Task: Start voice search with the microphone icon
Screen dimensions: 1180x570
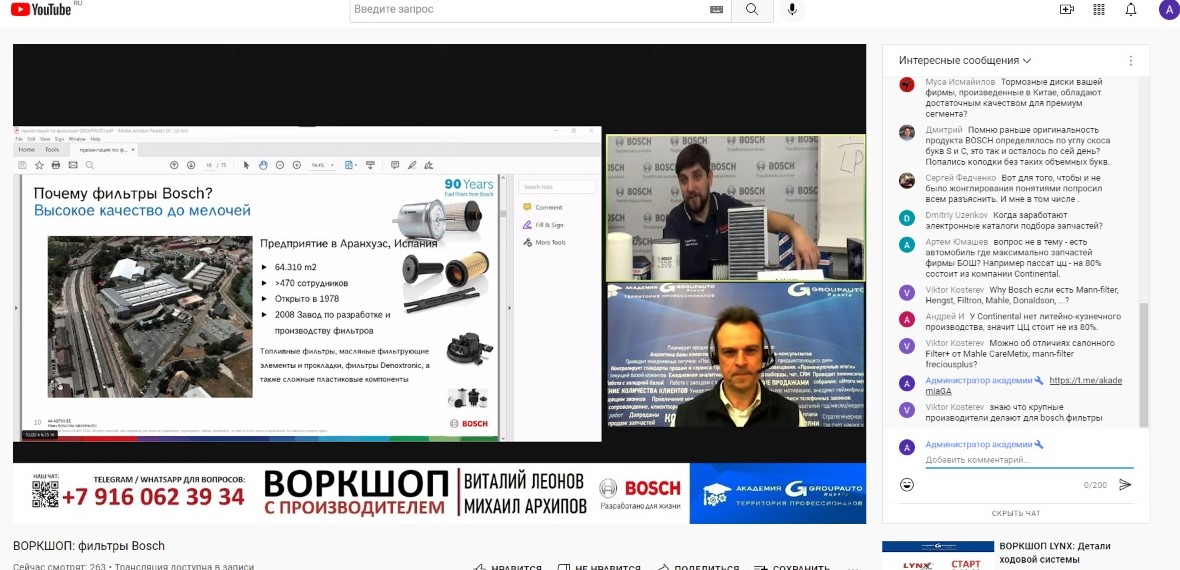Action: click(792, 9)
